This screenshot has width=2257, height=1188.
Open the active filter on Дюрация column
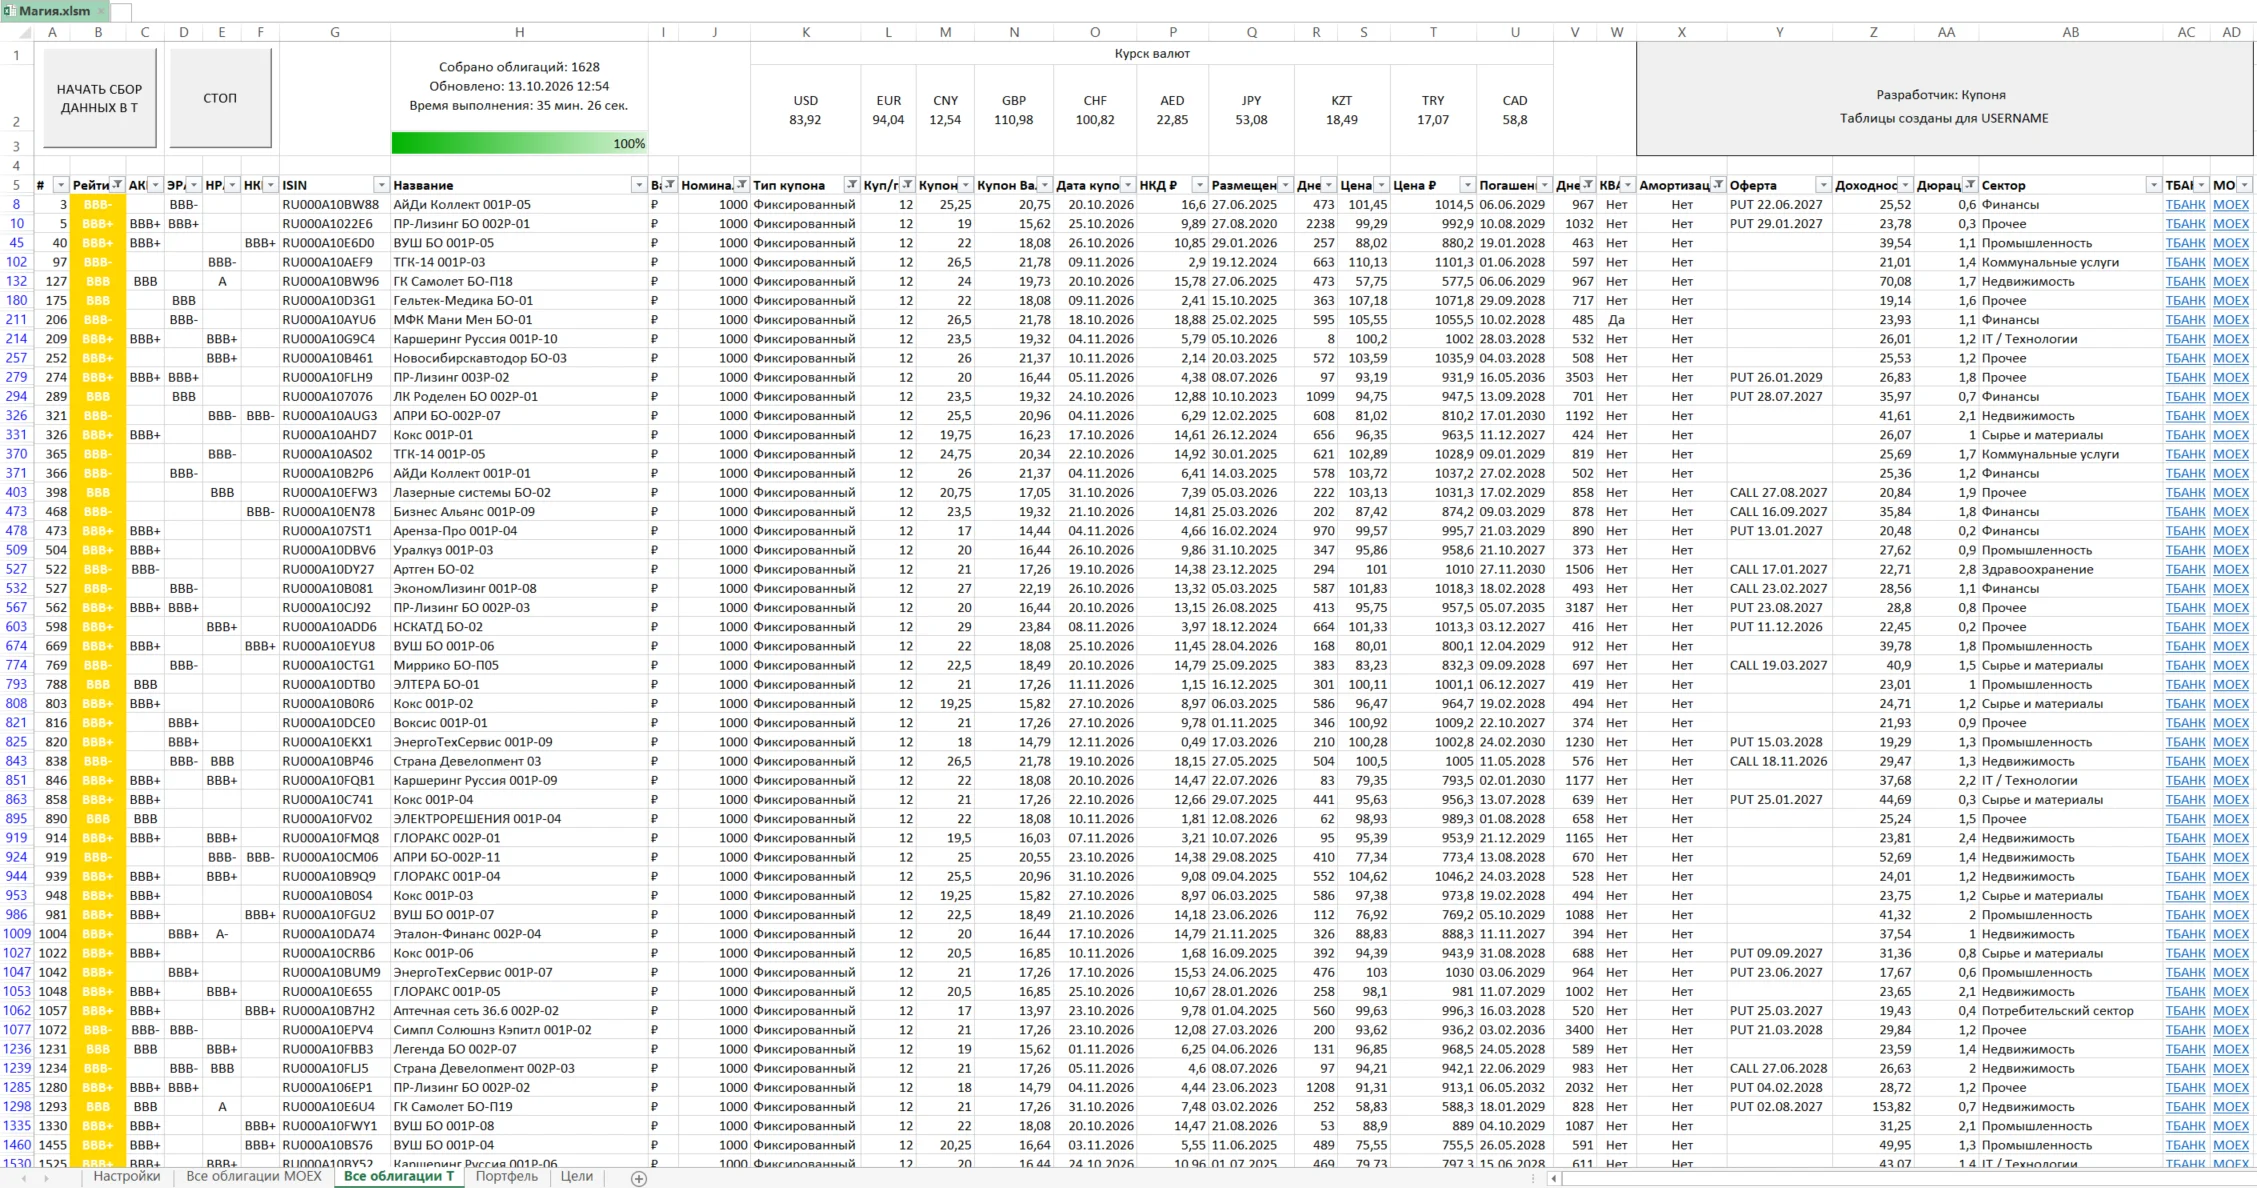click(1969, 185)
